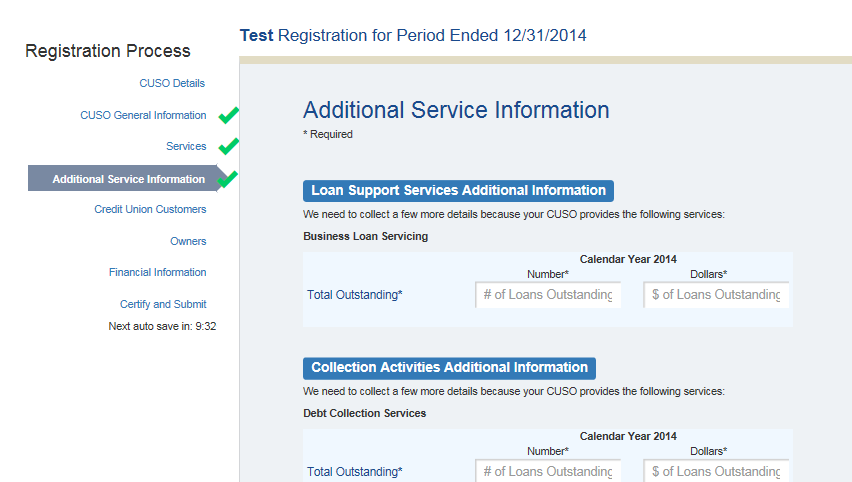The width and height of the screenshot is (852, 482).
Task: Navigate to Credit Union Customers
Action: point(150,209)
